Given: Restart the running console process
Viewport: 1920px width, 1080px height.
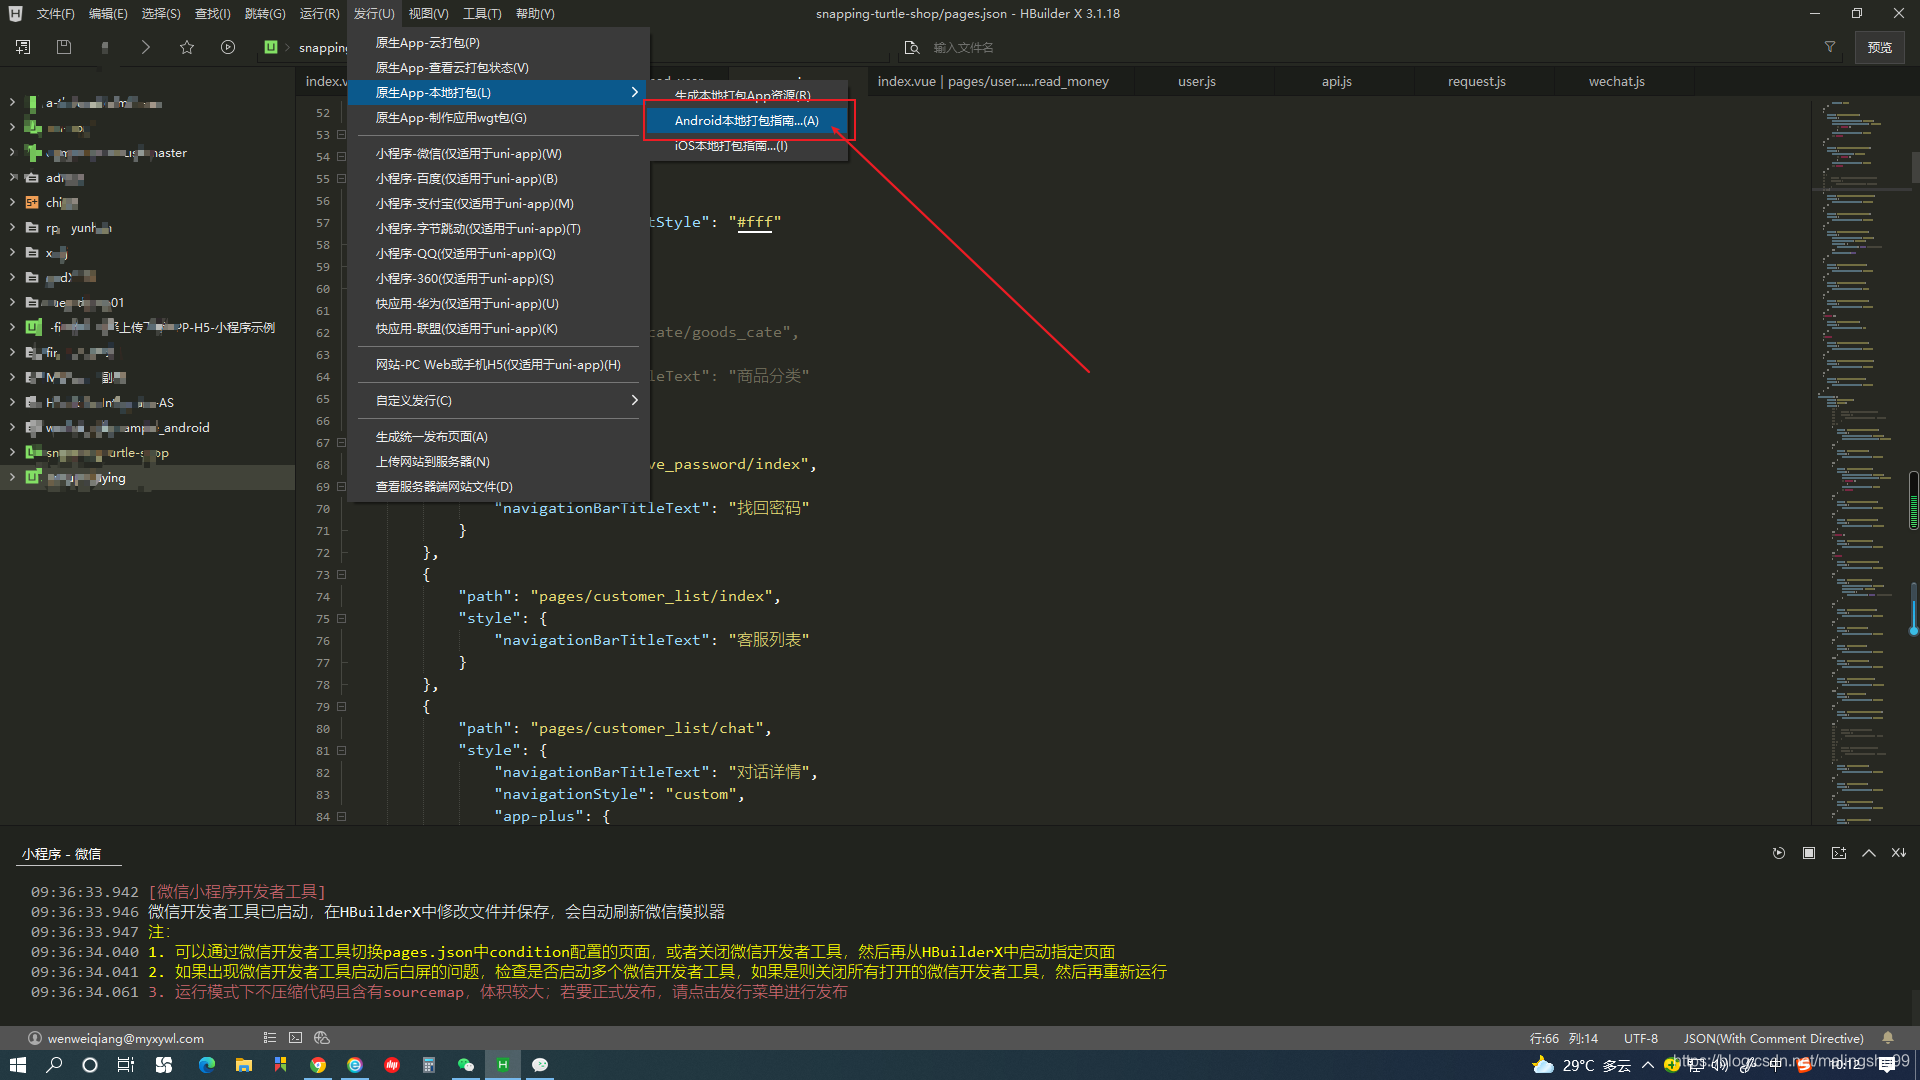Looking at the screenshot, I should [1778, 853].
